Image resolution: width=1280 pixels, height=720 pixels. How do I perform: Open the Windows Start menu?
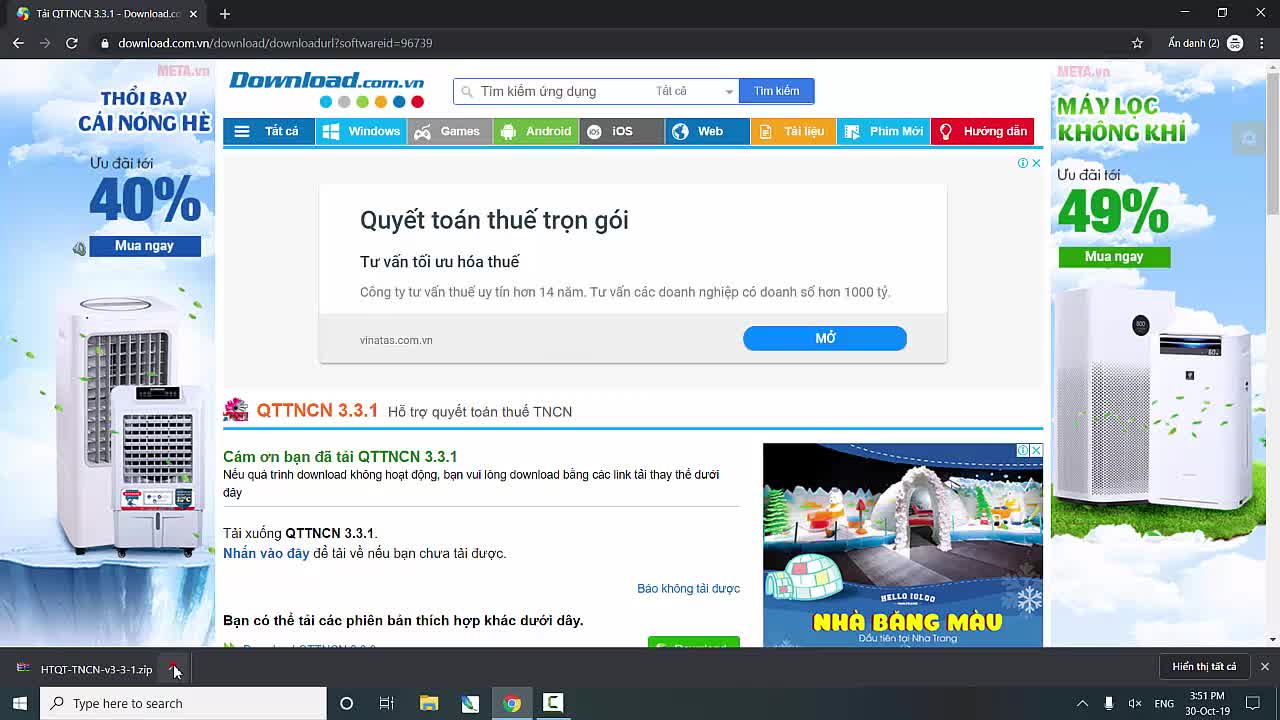coord(19,703)
